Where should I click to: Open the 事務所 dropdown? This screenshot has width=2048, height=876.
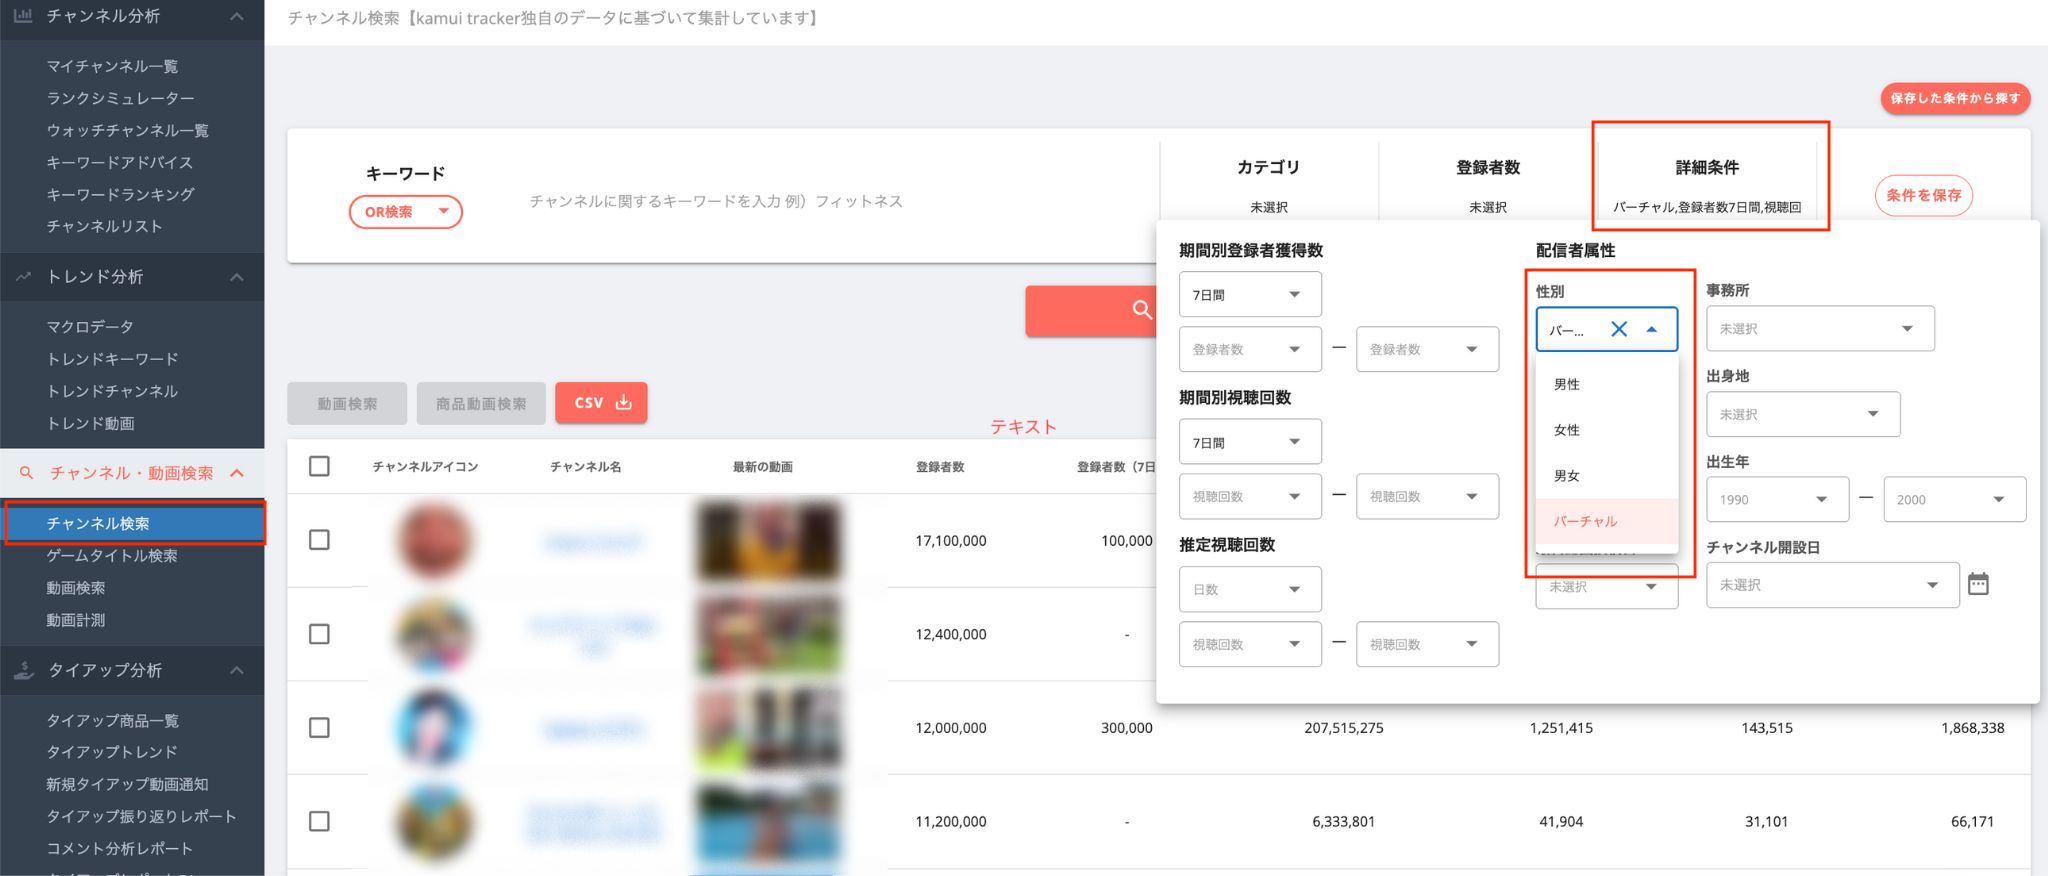tap(1819, 329)
